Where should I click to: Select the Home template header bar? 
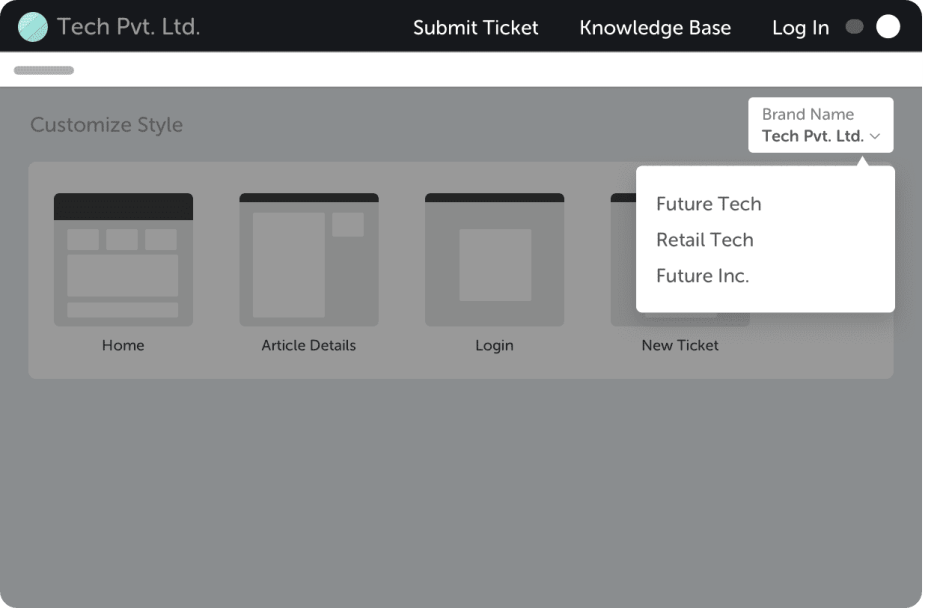tap(123, 204)
